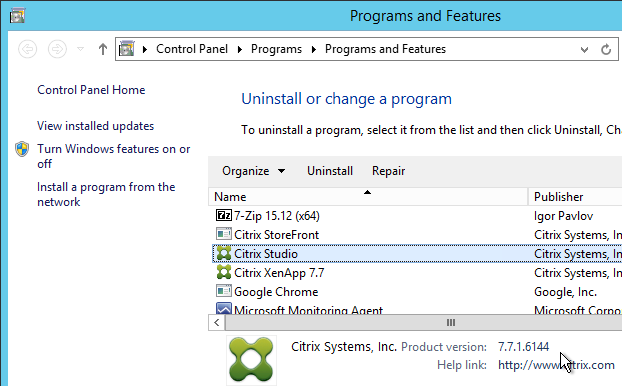This screenshot has width=622, height=386.
Task: Expand the address bar history dropdown
Action: (584, 50)
